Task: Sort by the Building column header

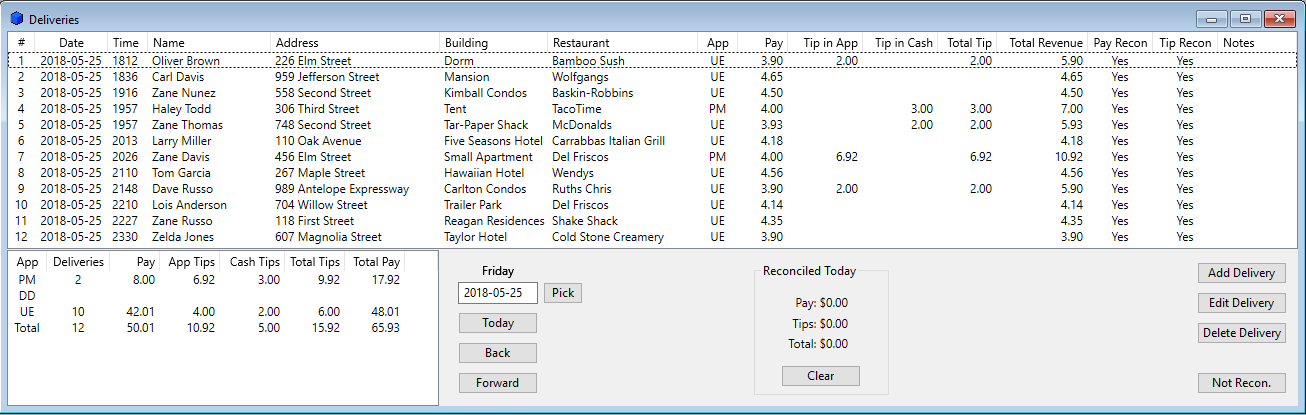Action: 494,43
